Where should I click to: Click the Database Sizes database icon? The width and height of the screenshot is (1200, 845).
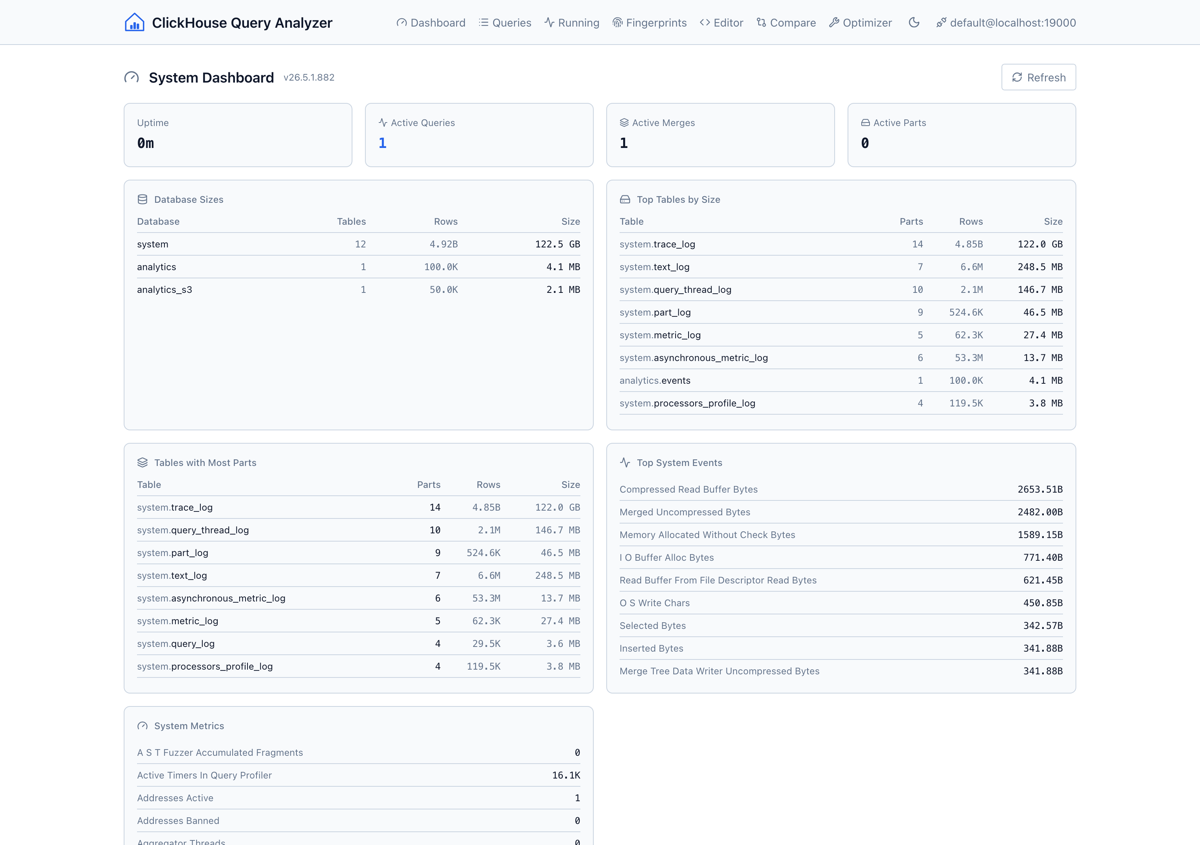pos(142,199)
